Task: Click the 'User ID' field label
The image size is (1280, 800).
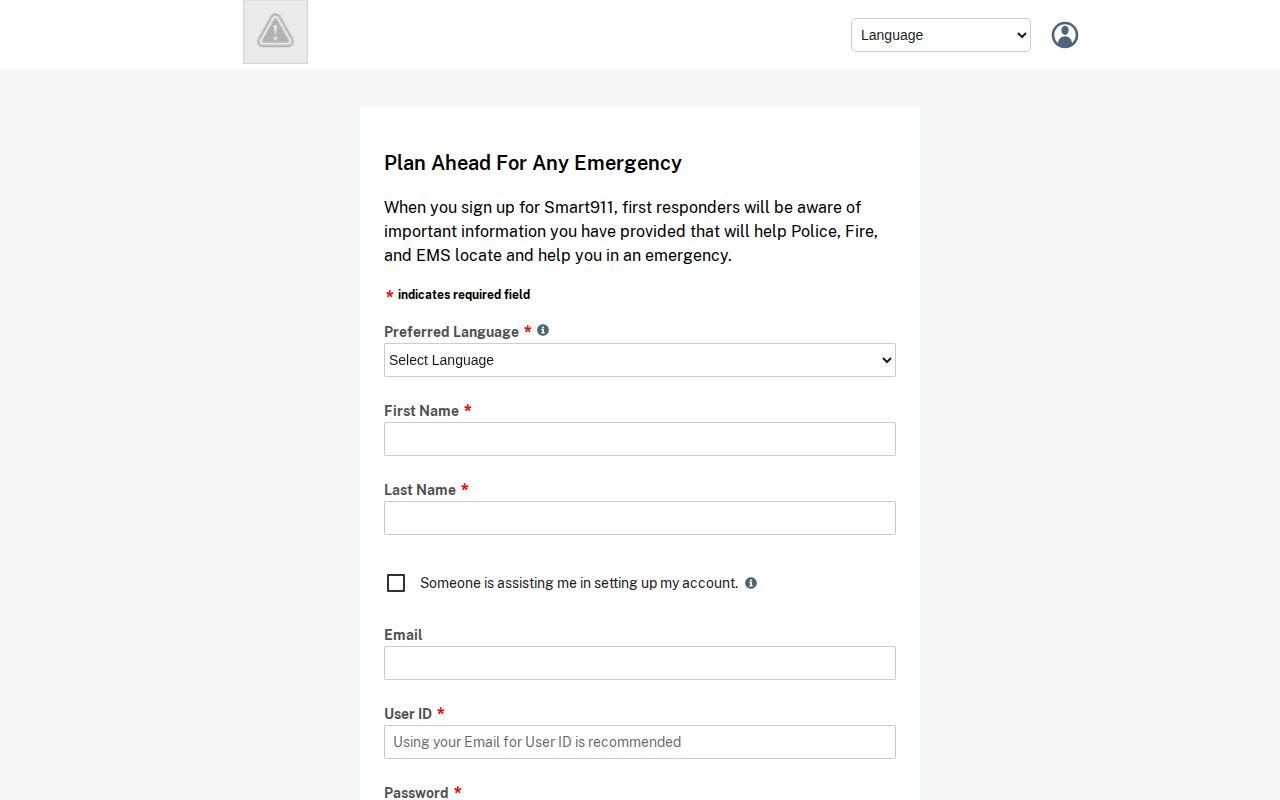Action: point(408,714)
